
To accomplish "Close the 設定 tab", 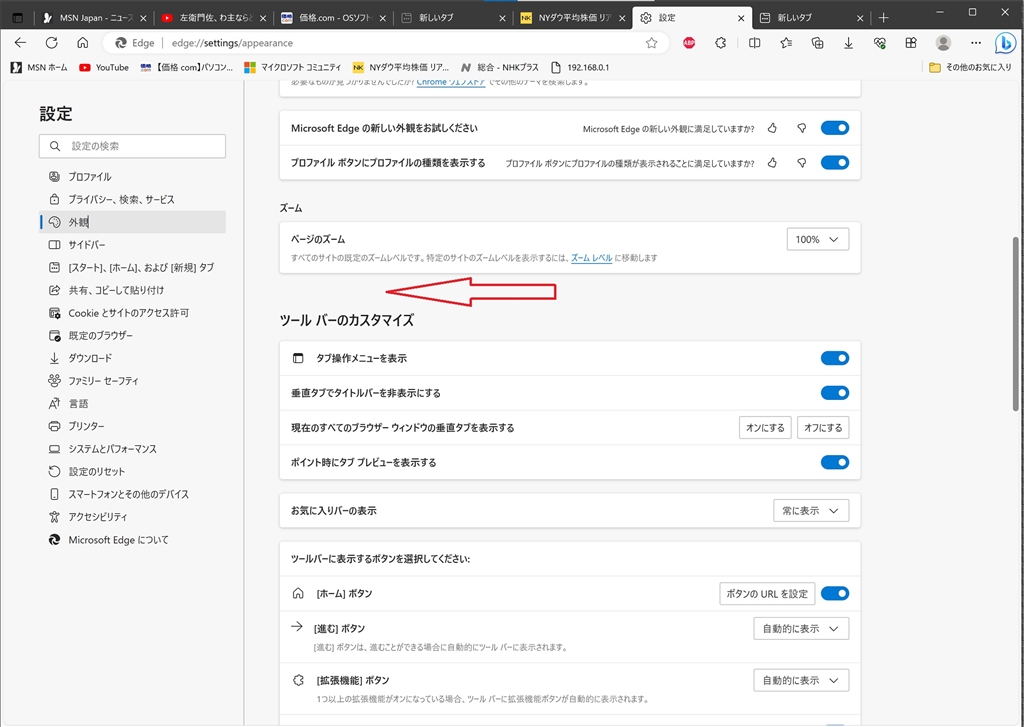I will pos(741,18).
